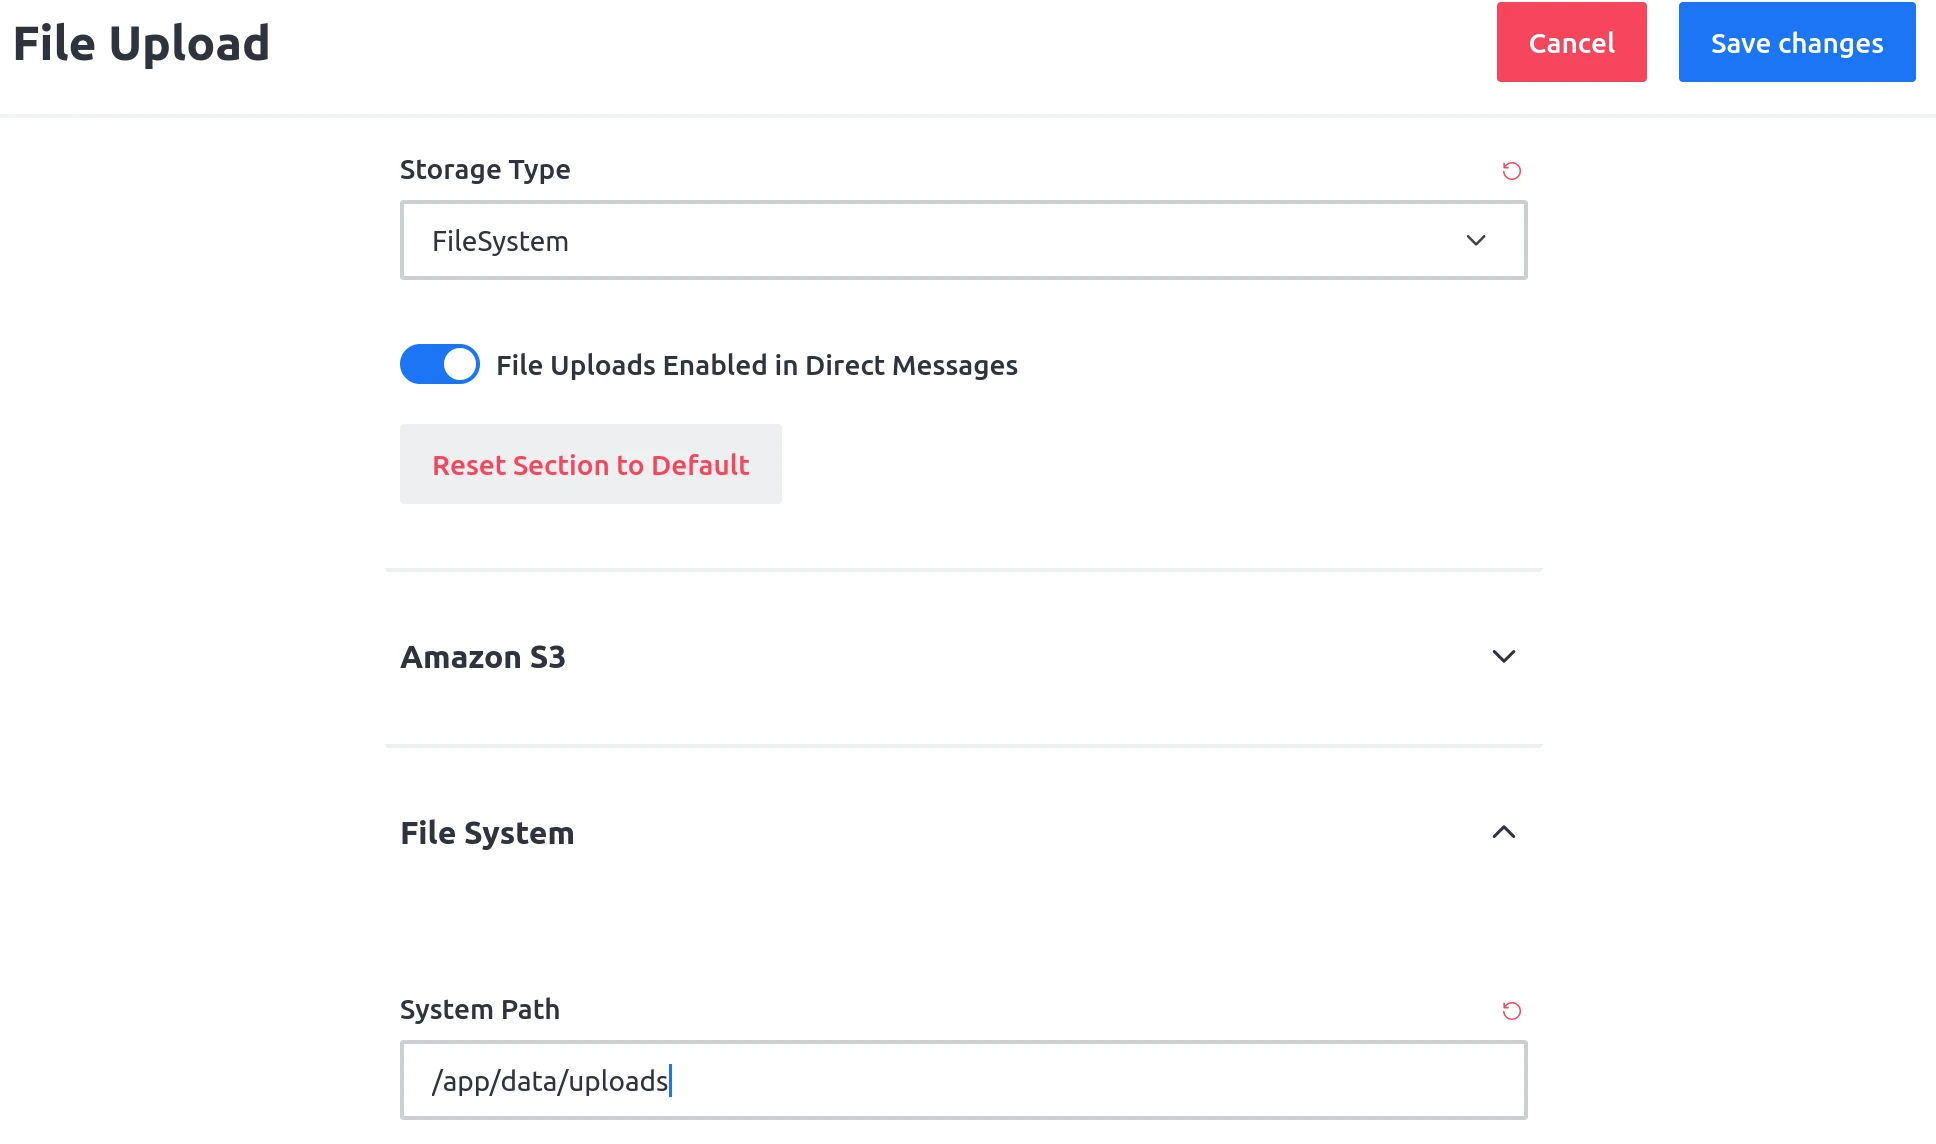Click the upward chevron on File System row
Viewport: 1936px width, 1144px height.
tap(1503, 832)
